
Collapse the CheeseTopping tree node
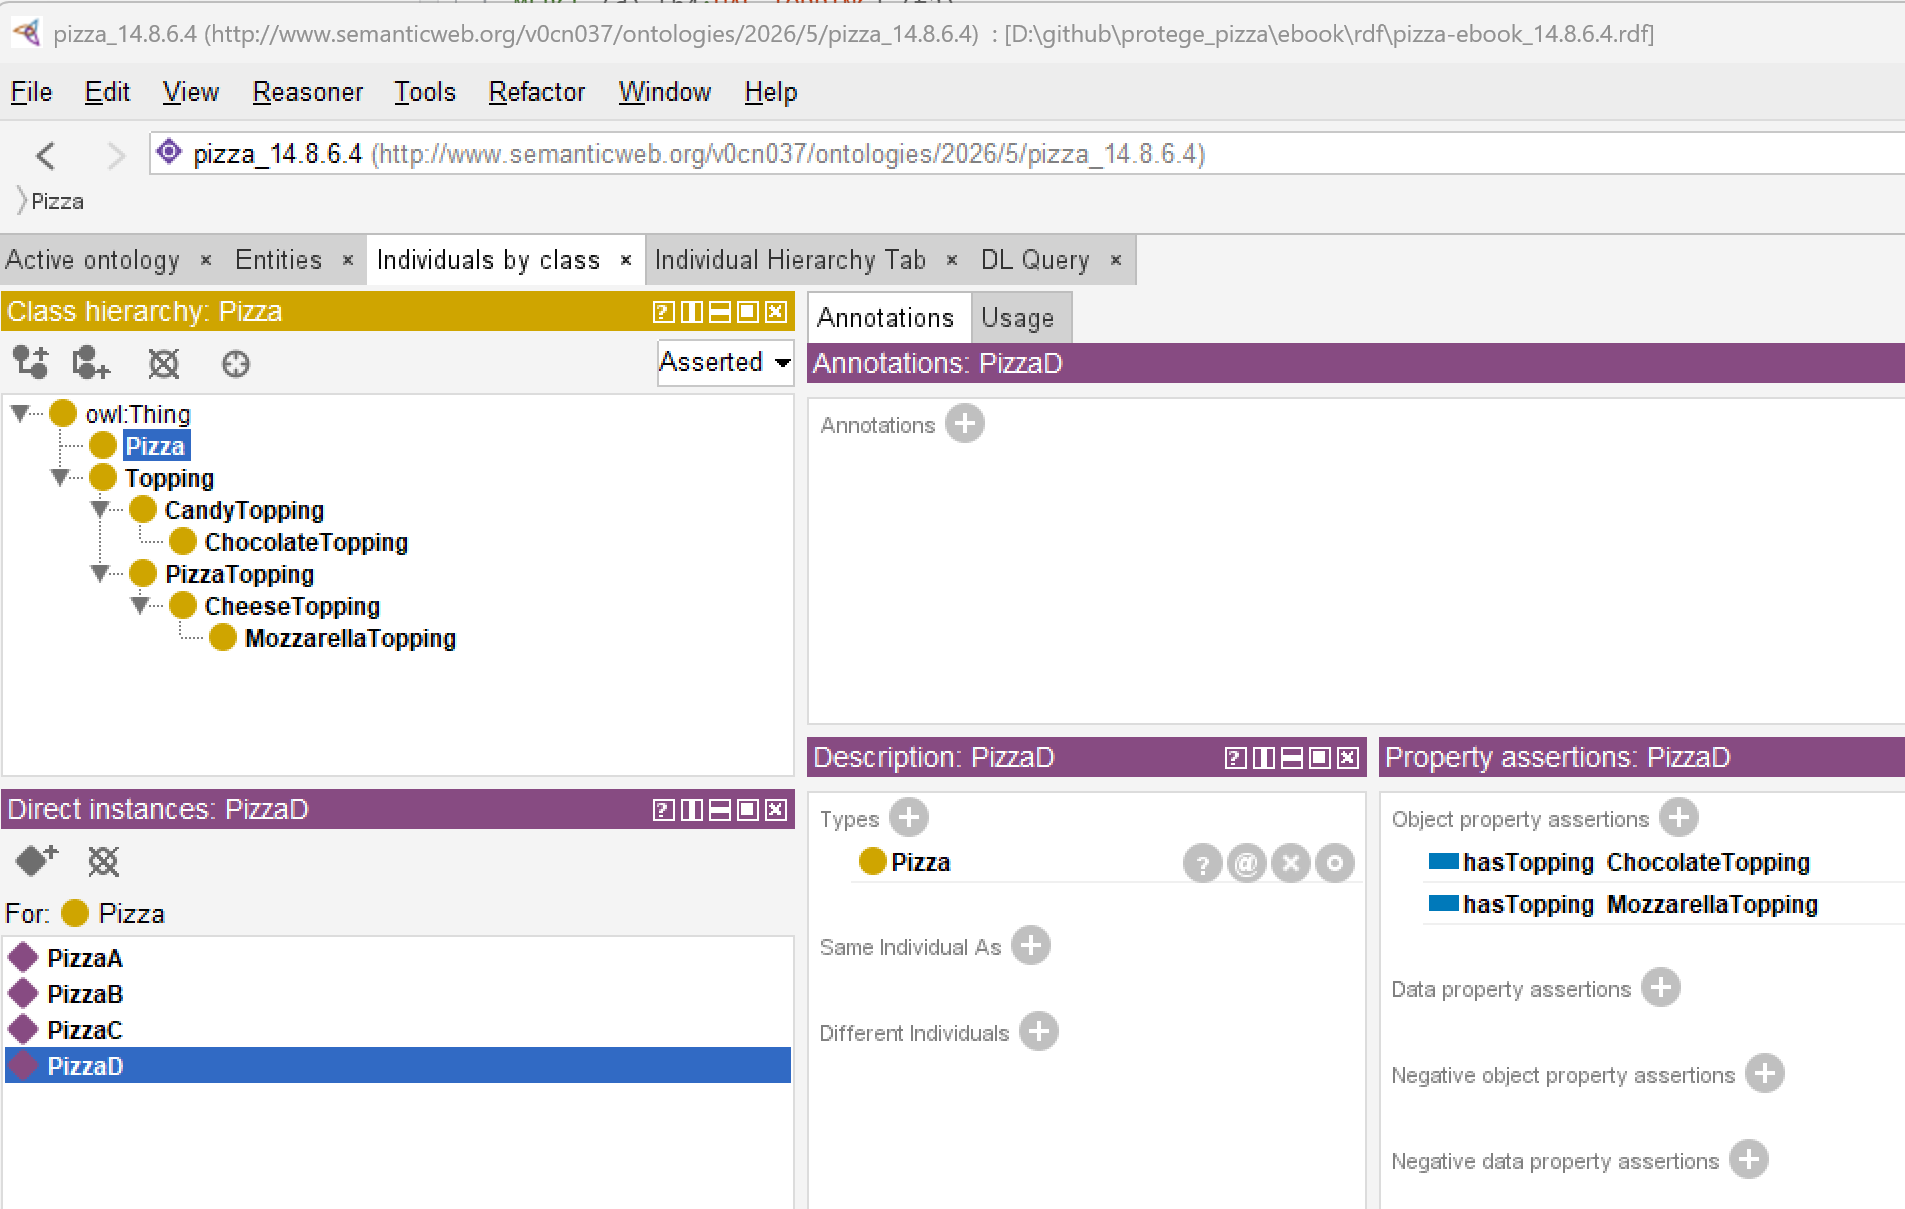(x=140, y=605)
